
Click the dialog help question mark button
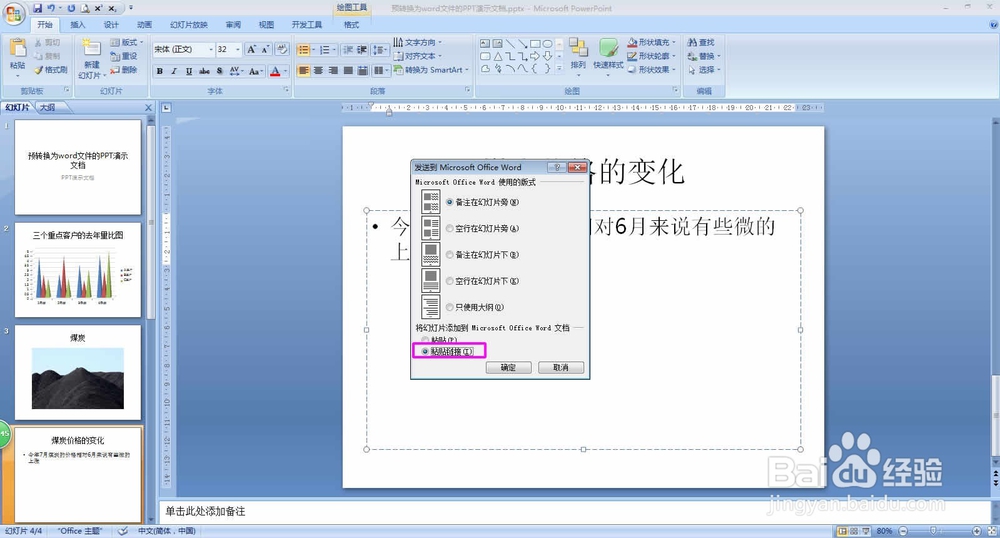pos(557,167)
